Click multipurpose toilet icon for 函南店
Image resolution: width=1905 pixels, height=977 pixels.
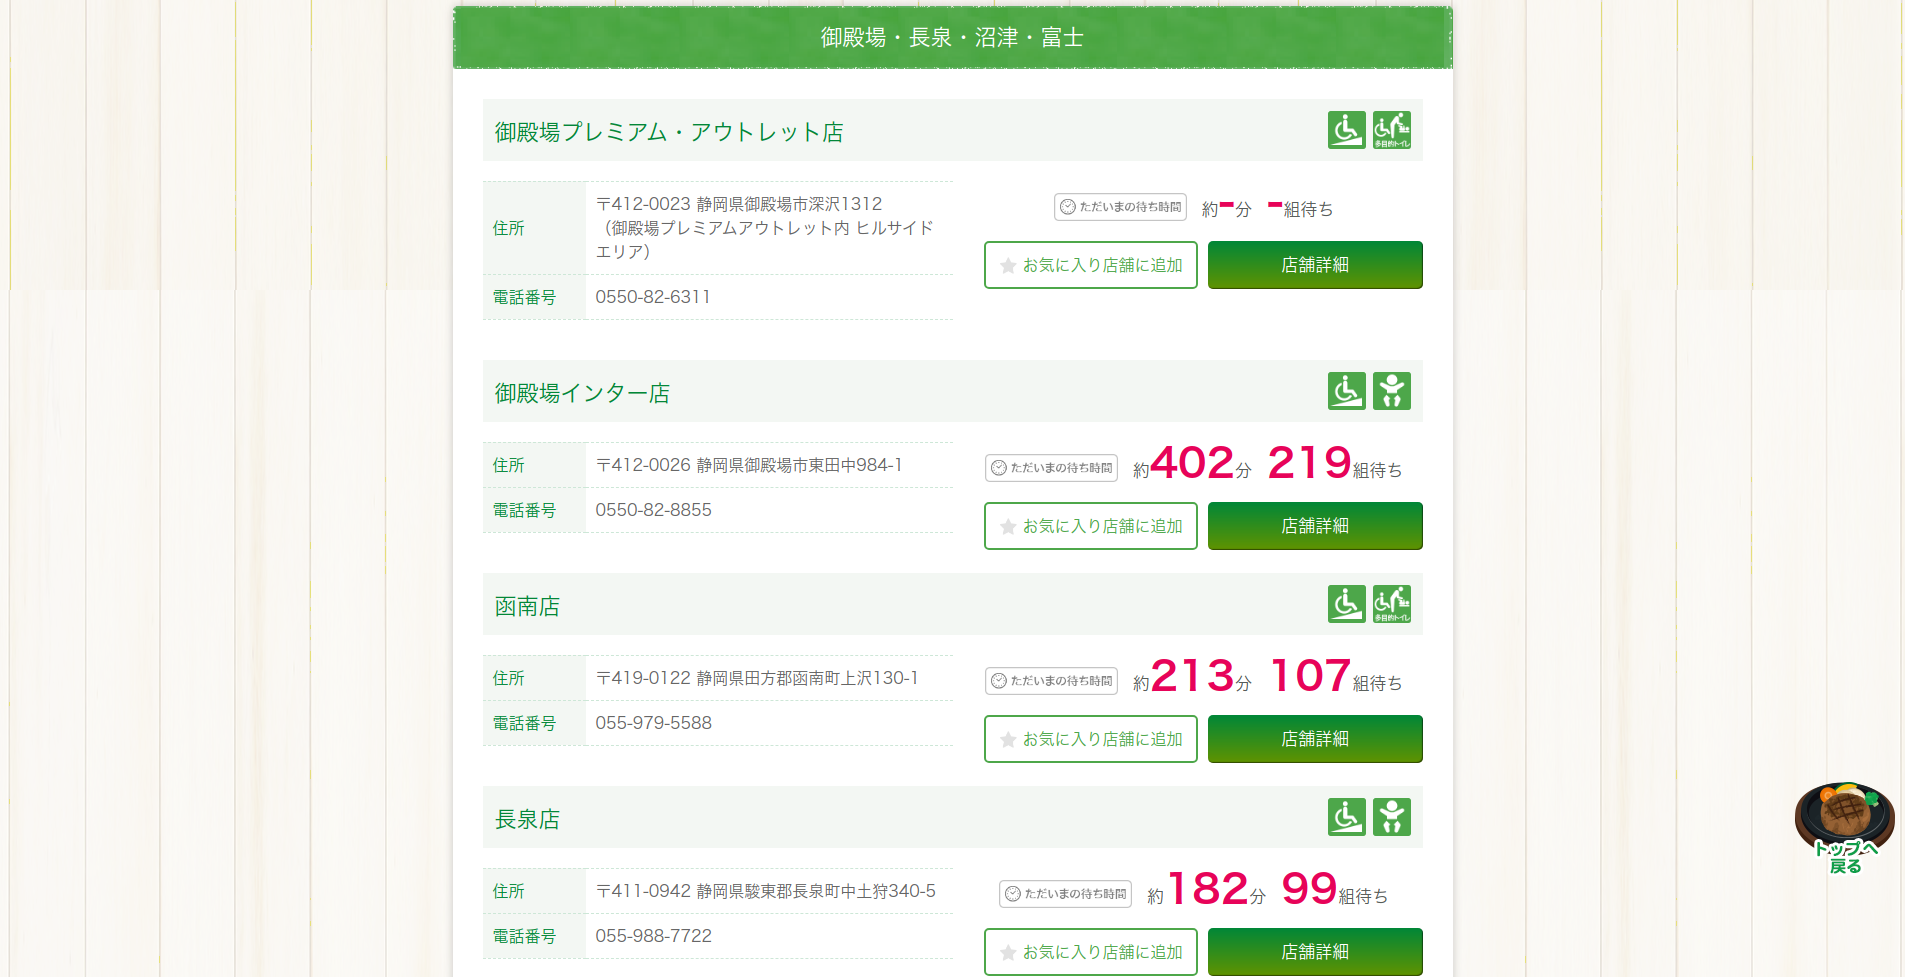pos(1391,604)
